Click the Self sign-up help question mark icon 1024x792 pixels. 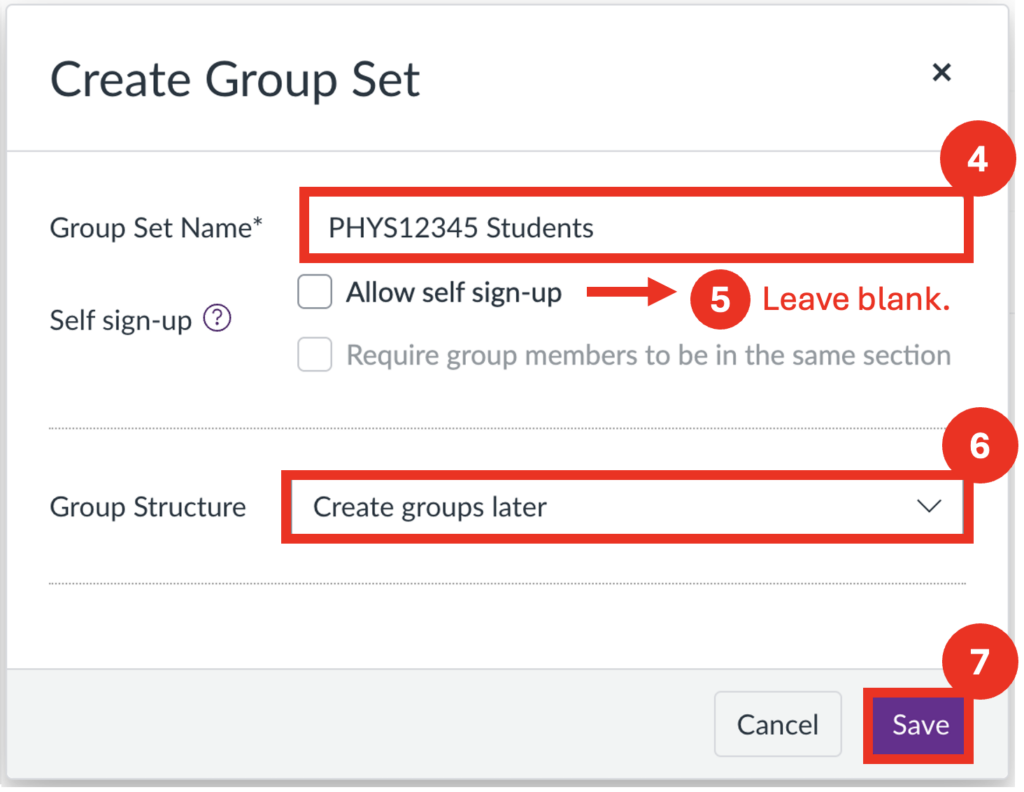(217, 319)
